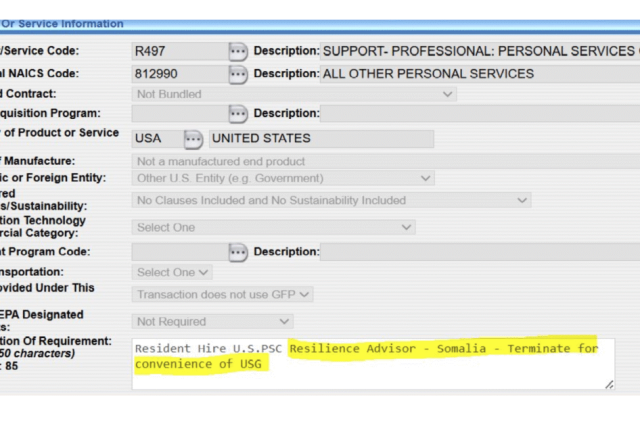Screen dimensions: 640x426
Task: Click 'Resilience Advisor - Somalia' highlighted text
Action: click(x=388, y=348)
